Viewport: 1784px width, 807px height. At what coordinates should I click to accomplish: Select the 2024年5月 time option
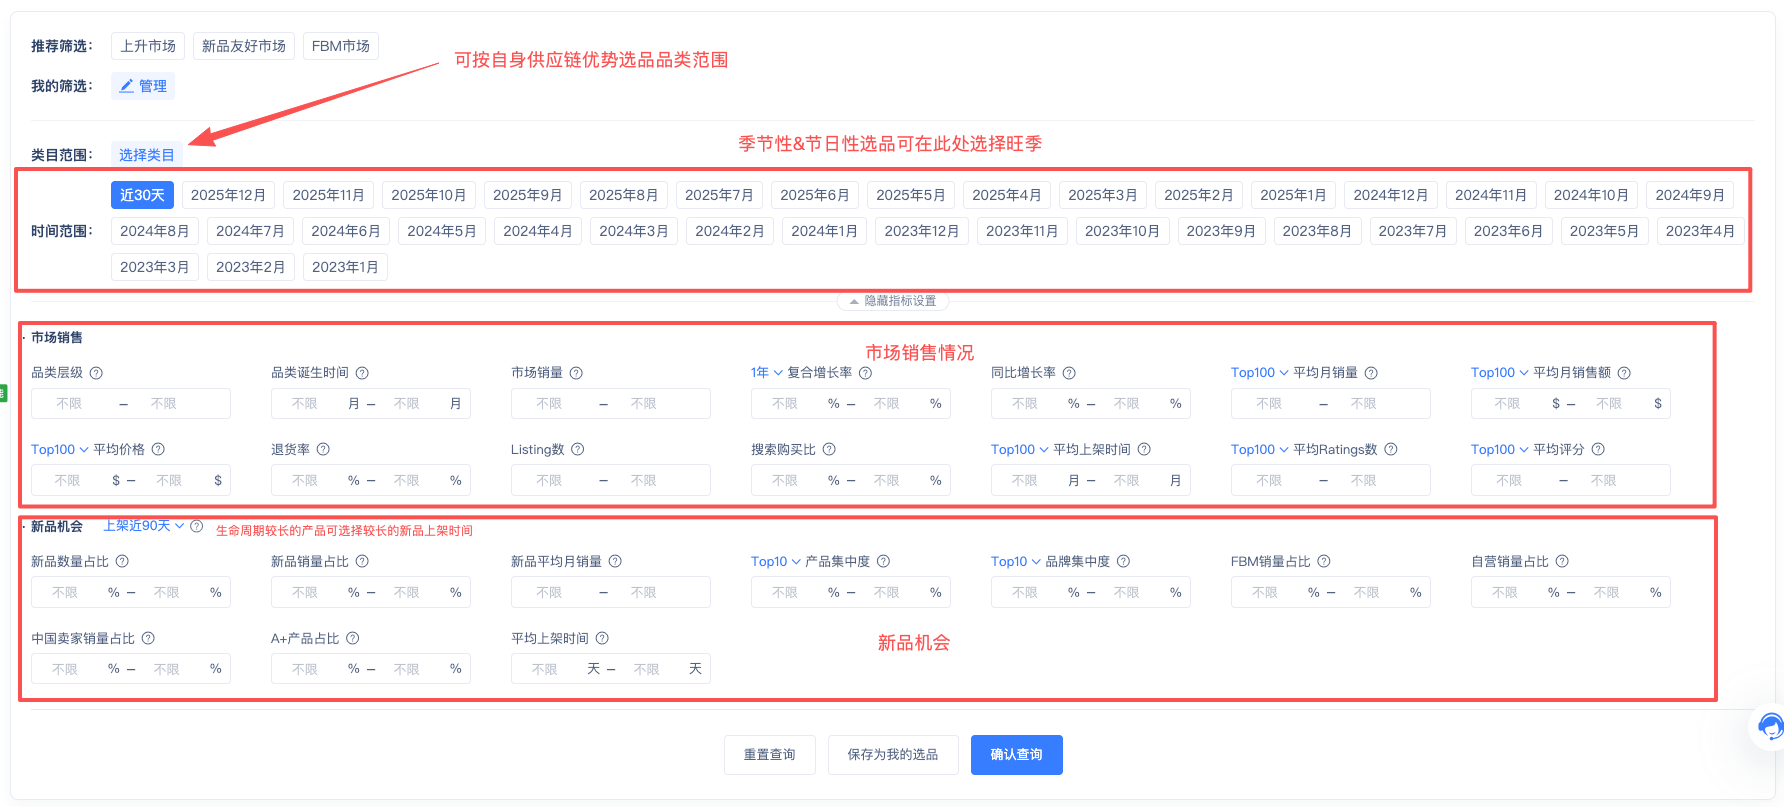pyautogui.click(x=441, y=231)
